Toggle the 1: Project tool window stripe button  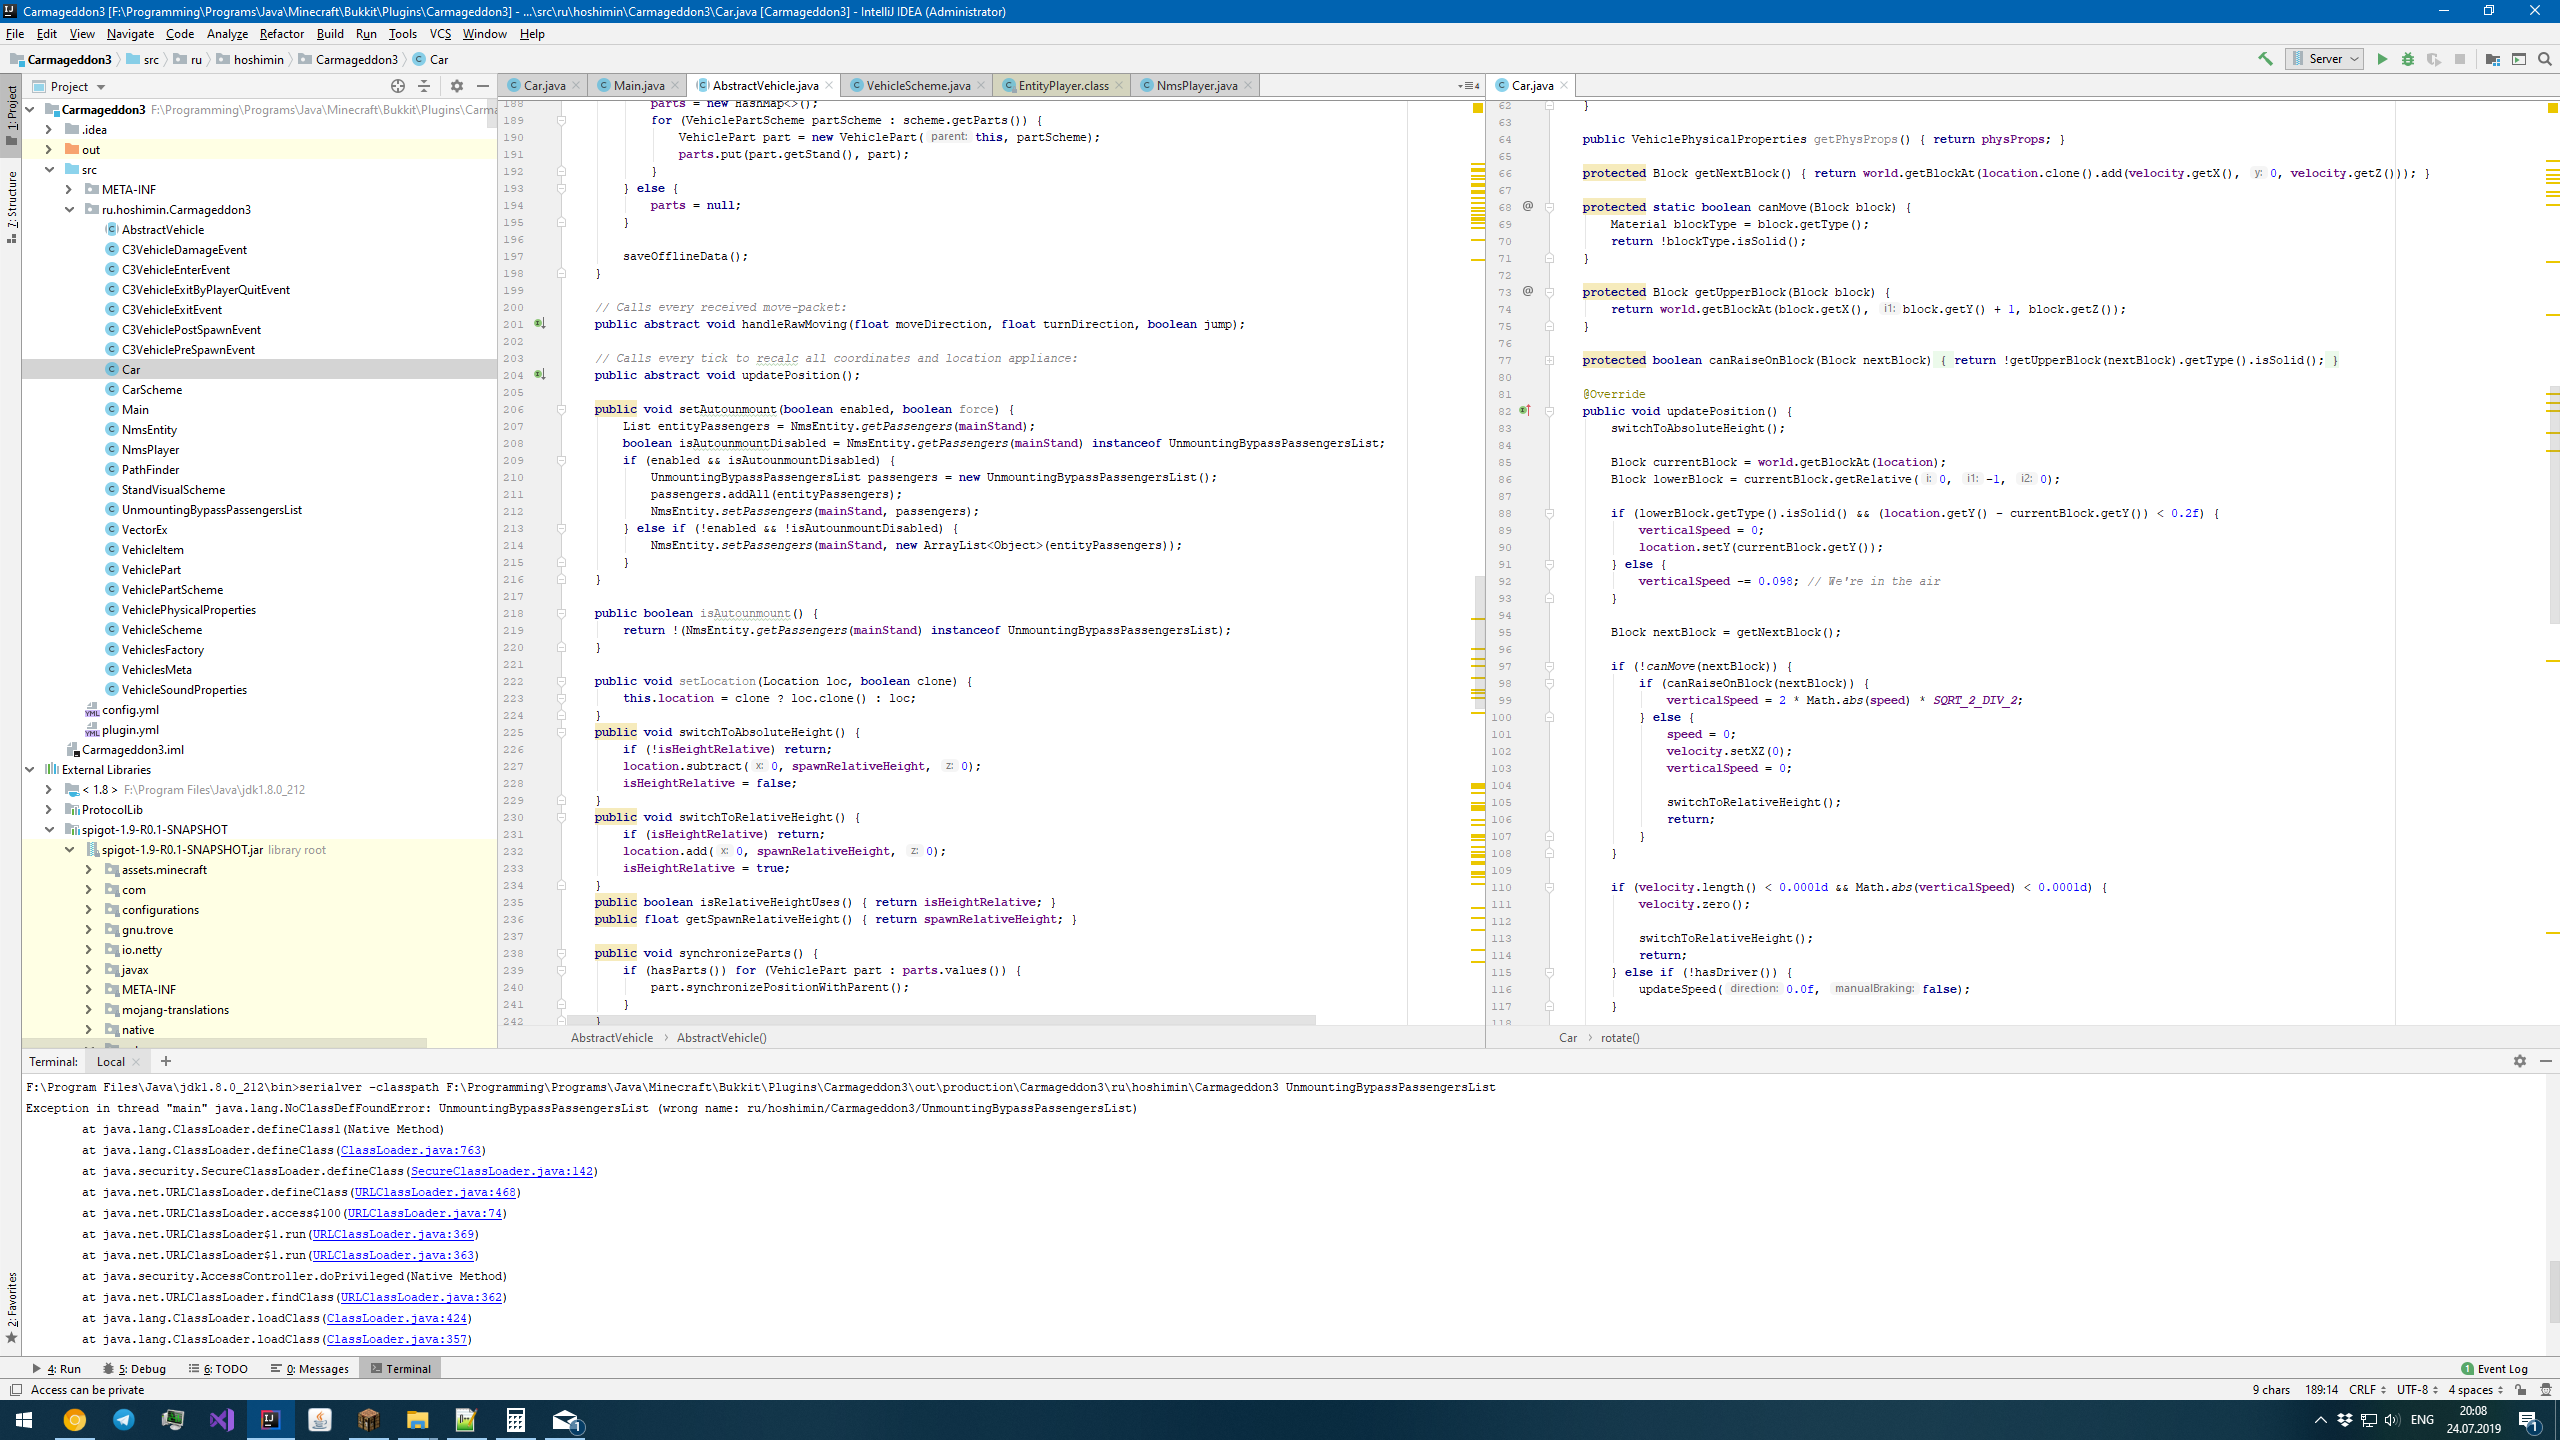[x=11, y=114]
